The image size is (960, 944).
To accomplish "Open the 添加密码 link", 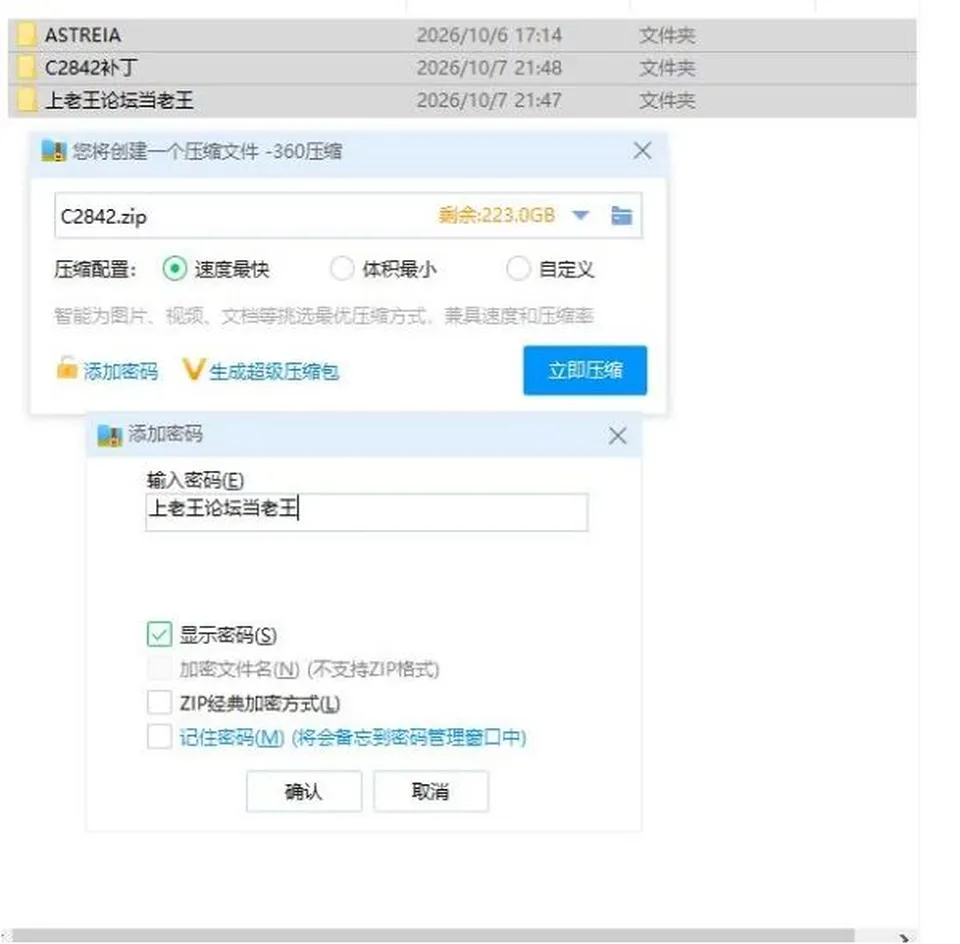I will pos(121,371).
